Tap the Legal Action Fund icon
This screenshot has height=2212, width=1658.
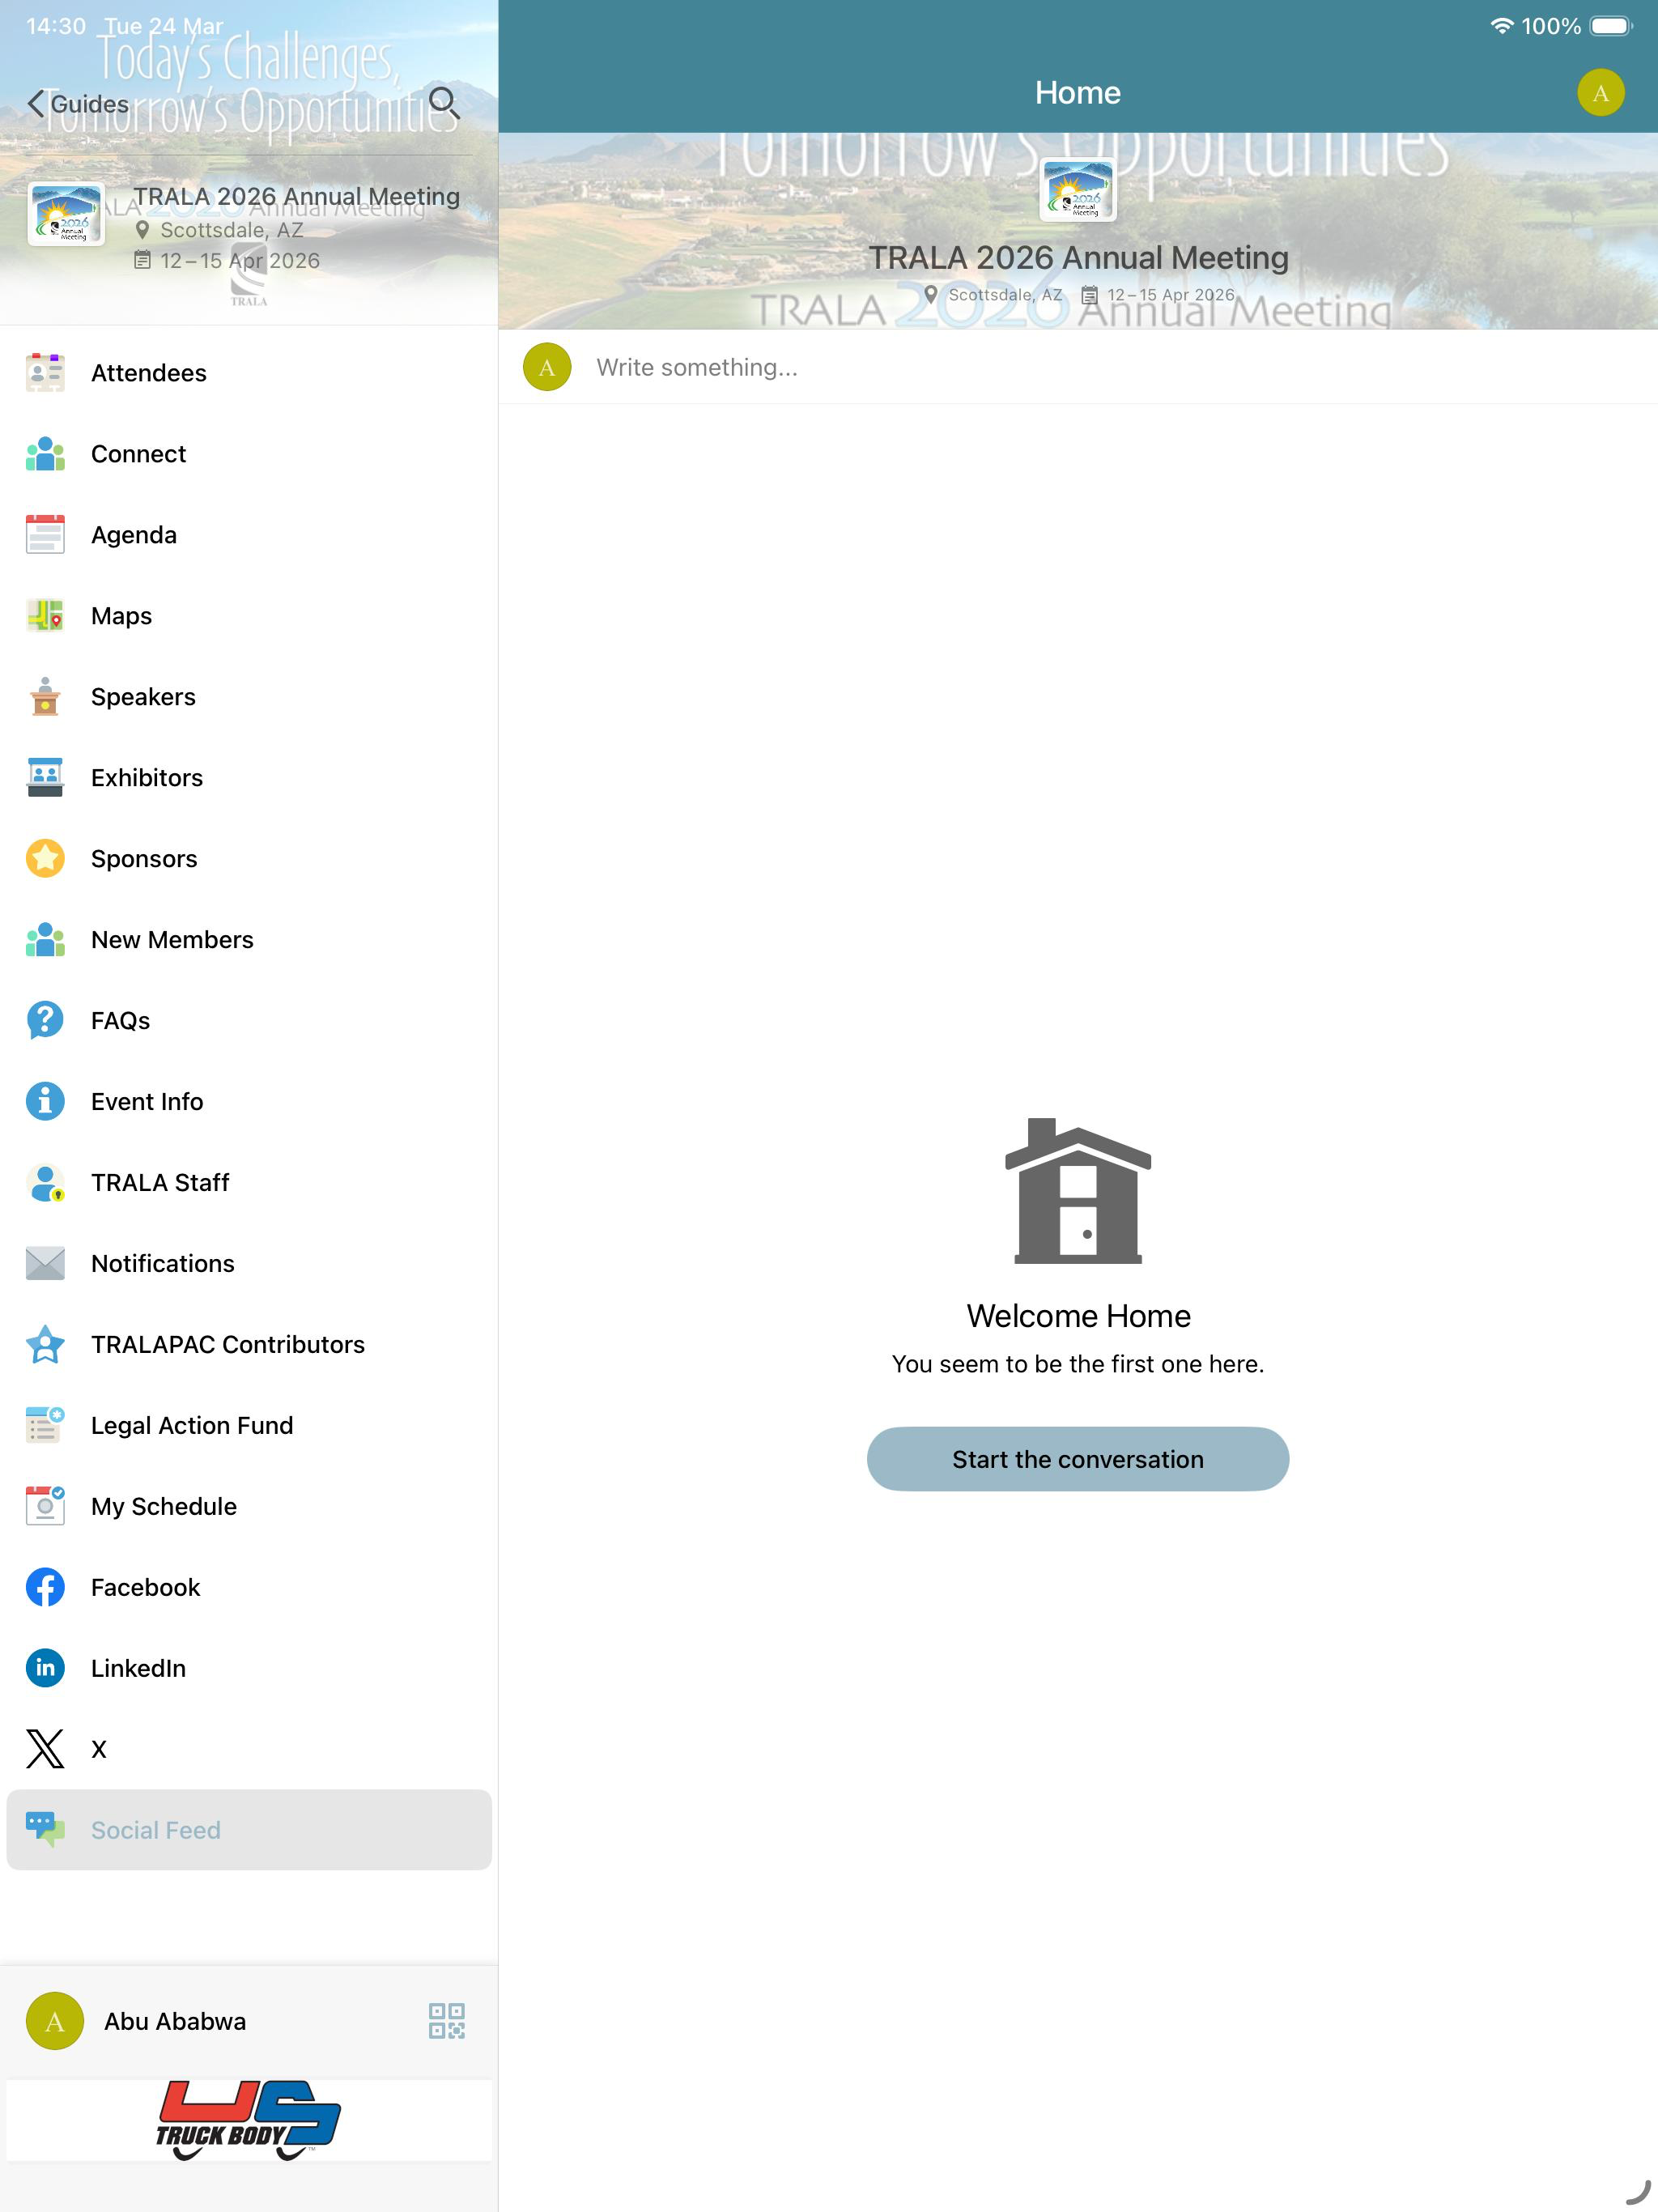pos(45,1426)
